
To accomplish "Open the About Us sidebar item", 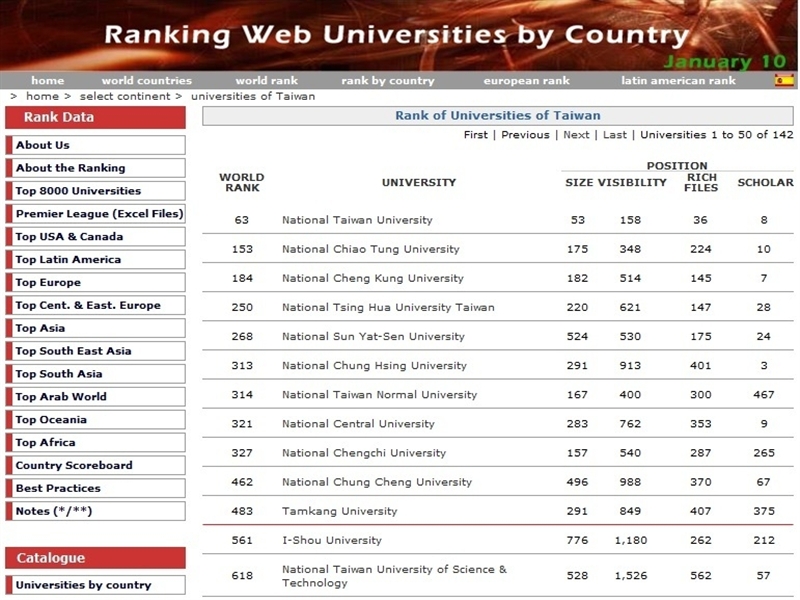I will pyautogui.click(x=43, y=145).
